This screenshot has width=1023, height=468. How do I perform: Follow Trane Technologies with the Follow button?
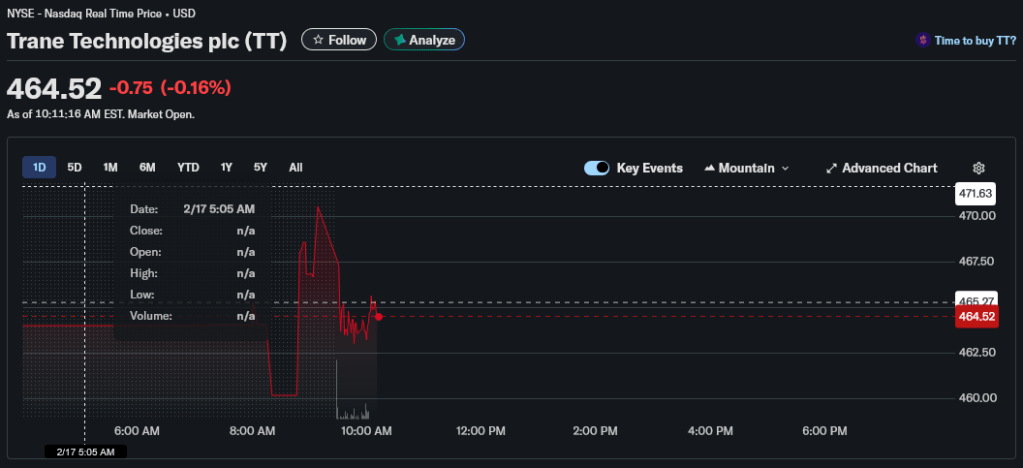pos(339,40)
